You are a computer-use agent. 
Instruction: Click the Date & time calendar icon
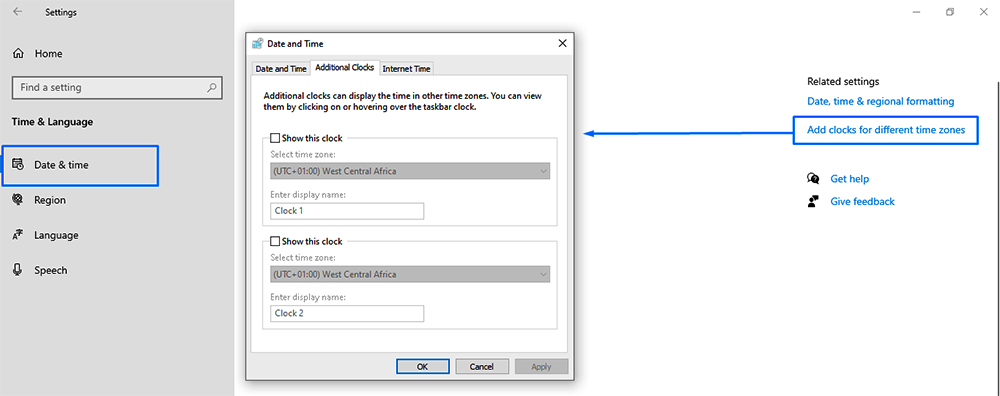18,165
